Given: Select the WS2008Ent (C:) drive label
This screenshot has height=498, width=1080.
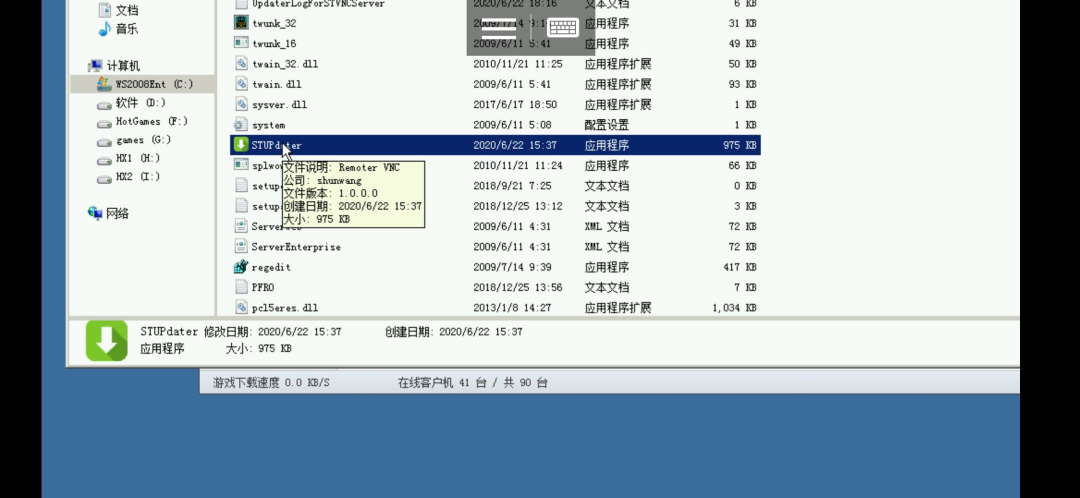Looking at the screenshot, I should 154,84.
